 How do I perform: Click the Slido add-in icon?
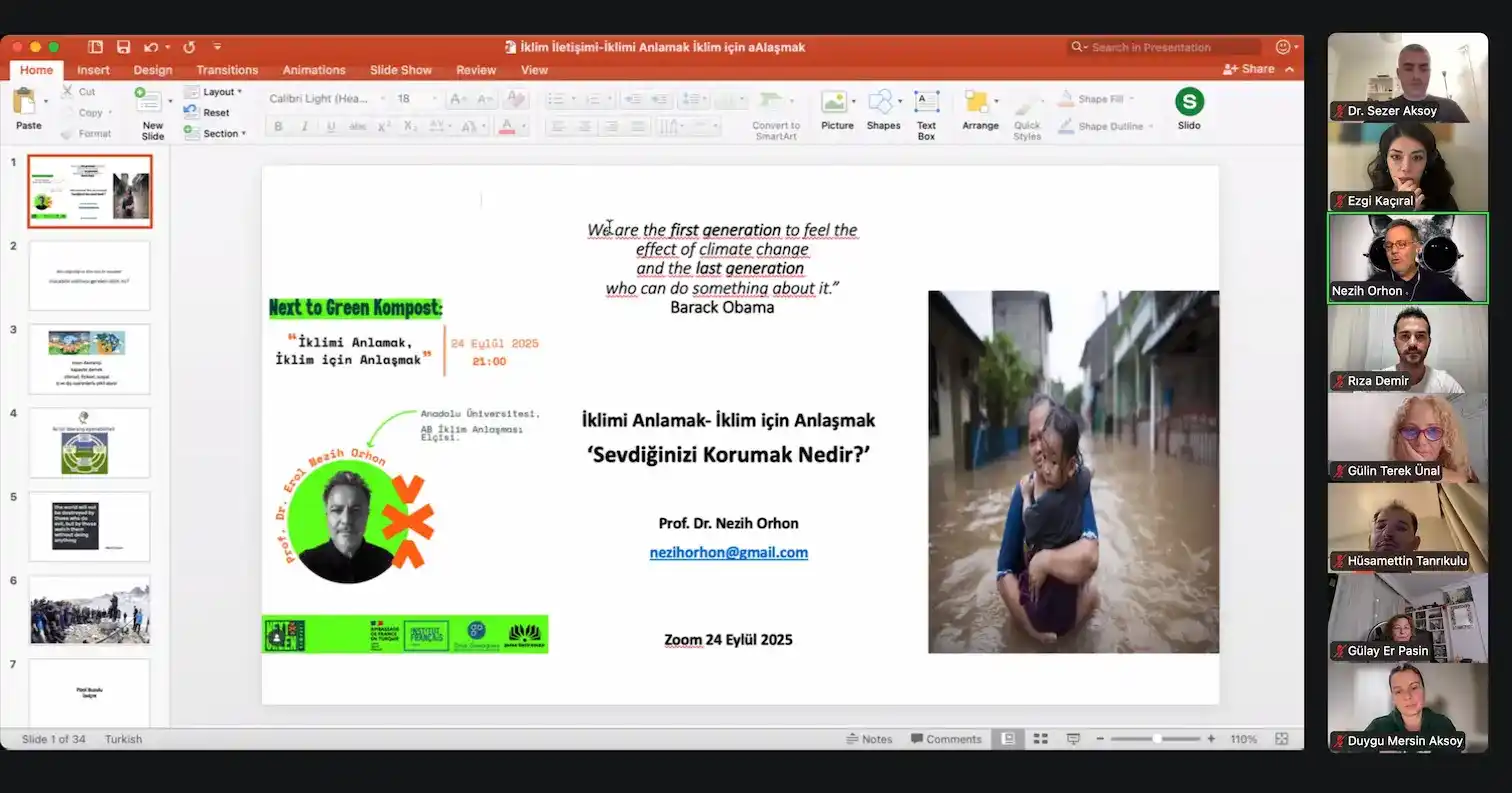[1189, 103]
